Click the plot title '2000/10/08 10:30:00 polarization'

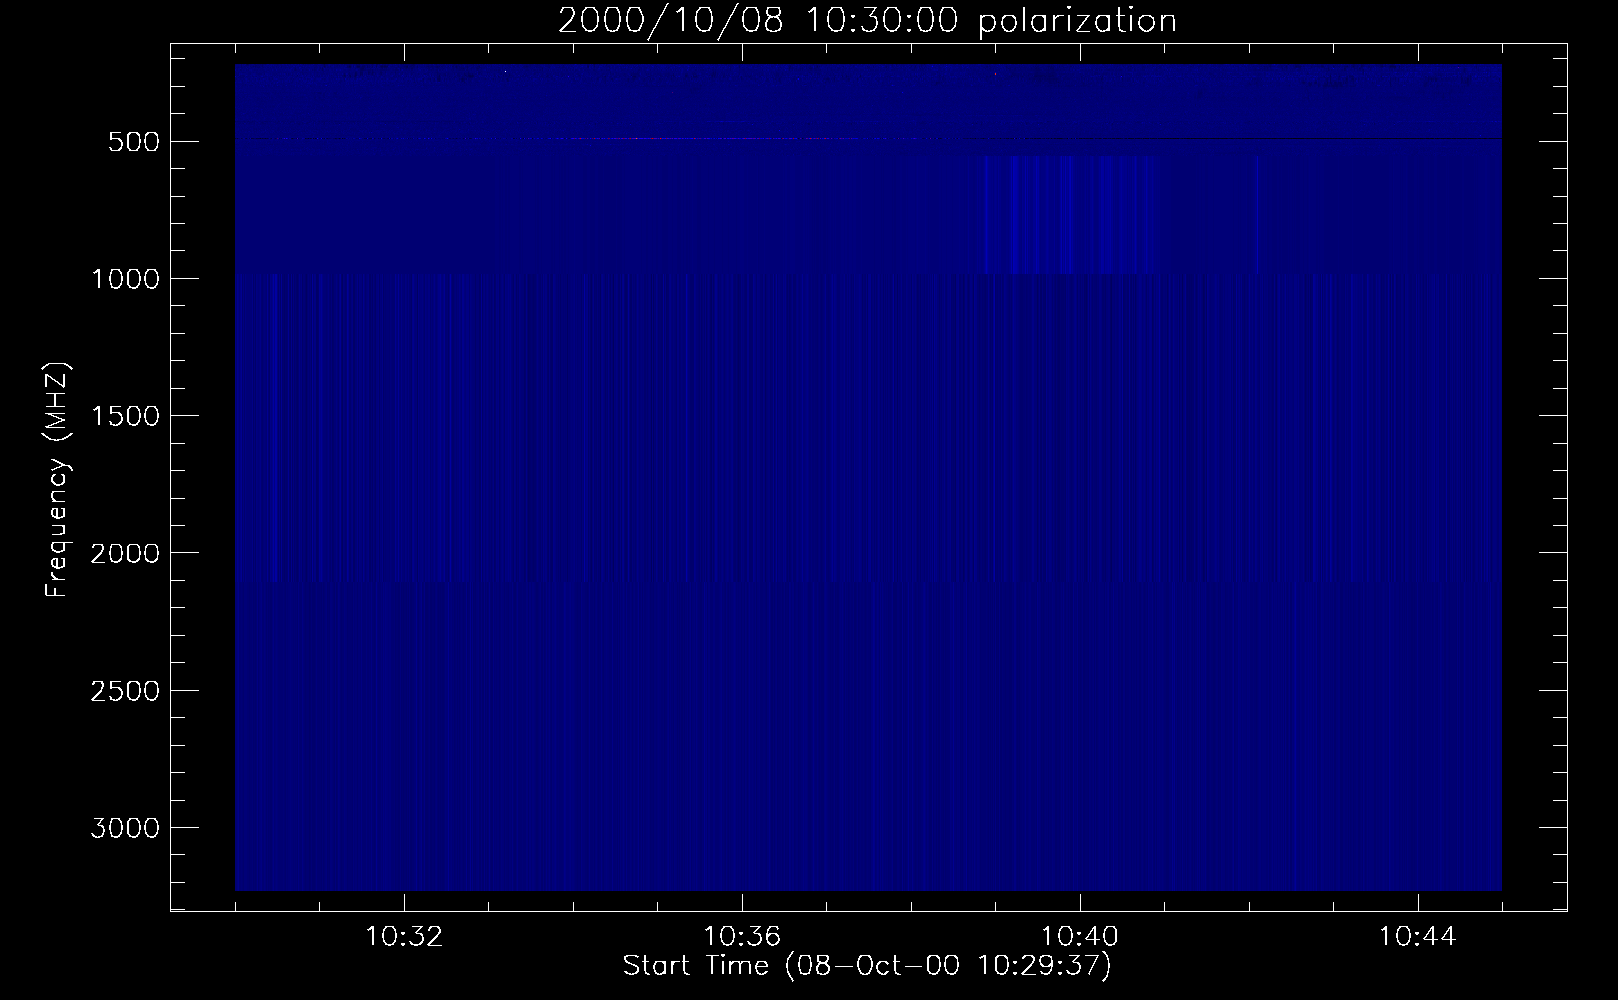[x=867, y=21]
